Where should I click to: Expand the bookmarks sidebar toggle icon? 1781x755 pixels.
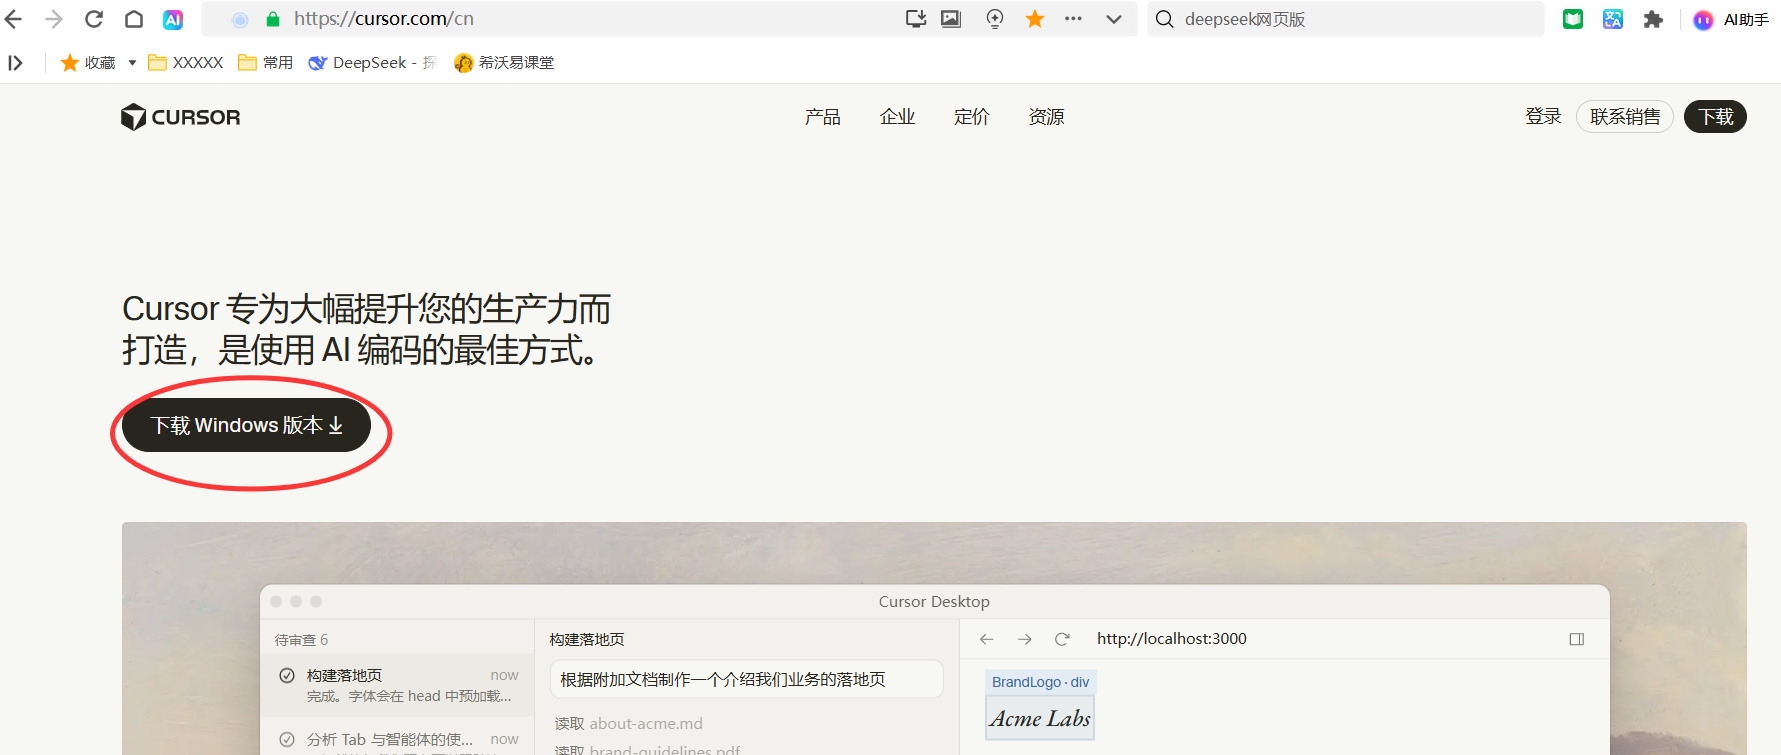(x=15, y=63)
